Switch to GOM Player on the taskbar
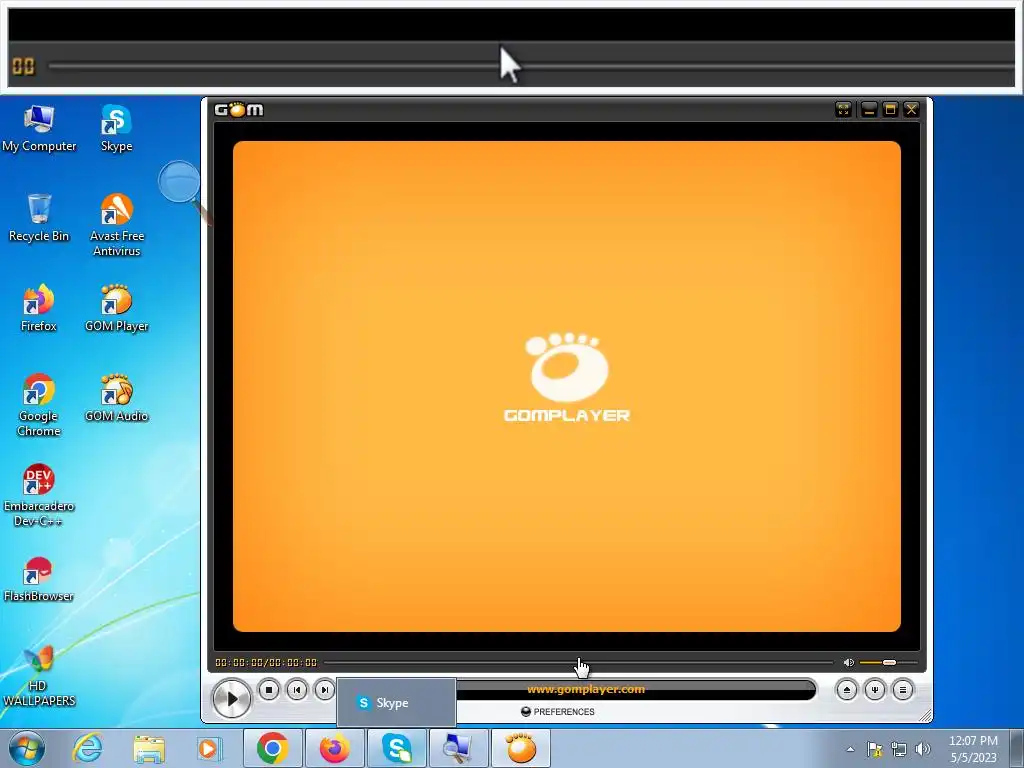Screen dimensions: 1024x768 pyautogui.click(x=520, y=748)
